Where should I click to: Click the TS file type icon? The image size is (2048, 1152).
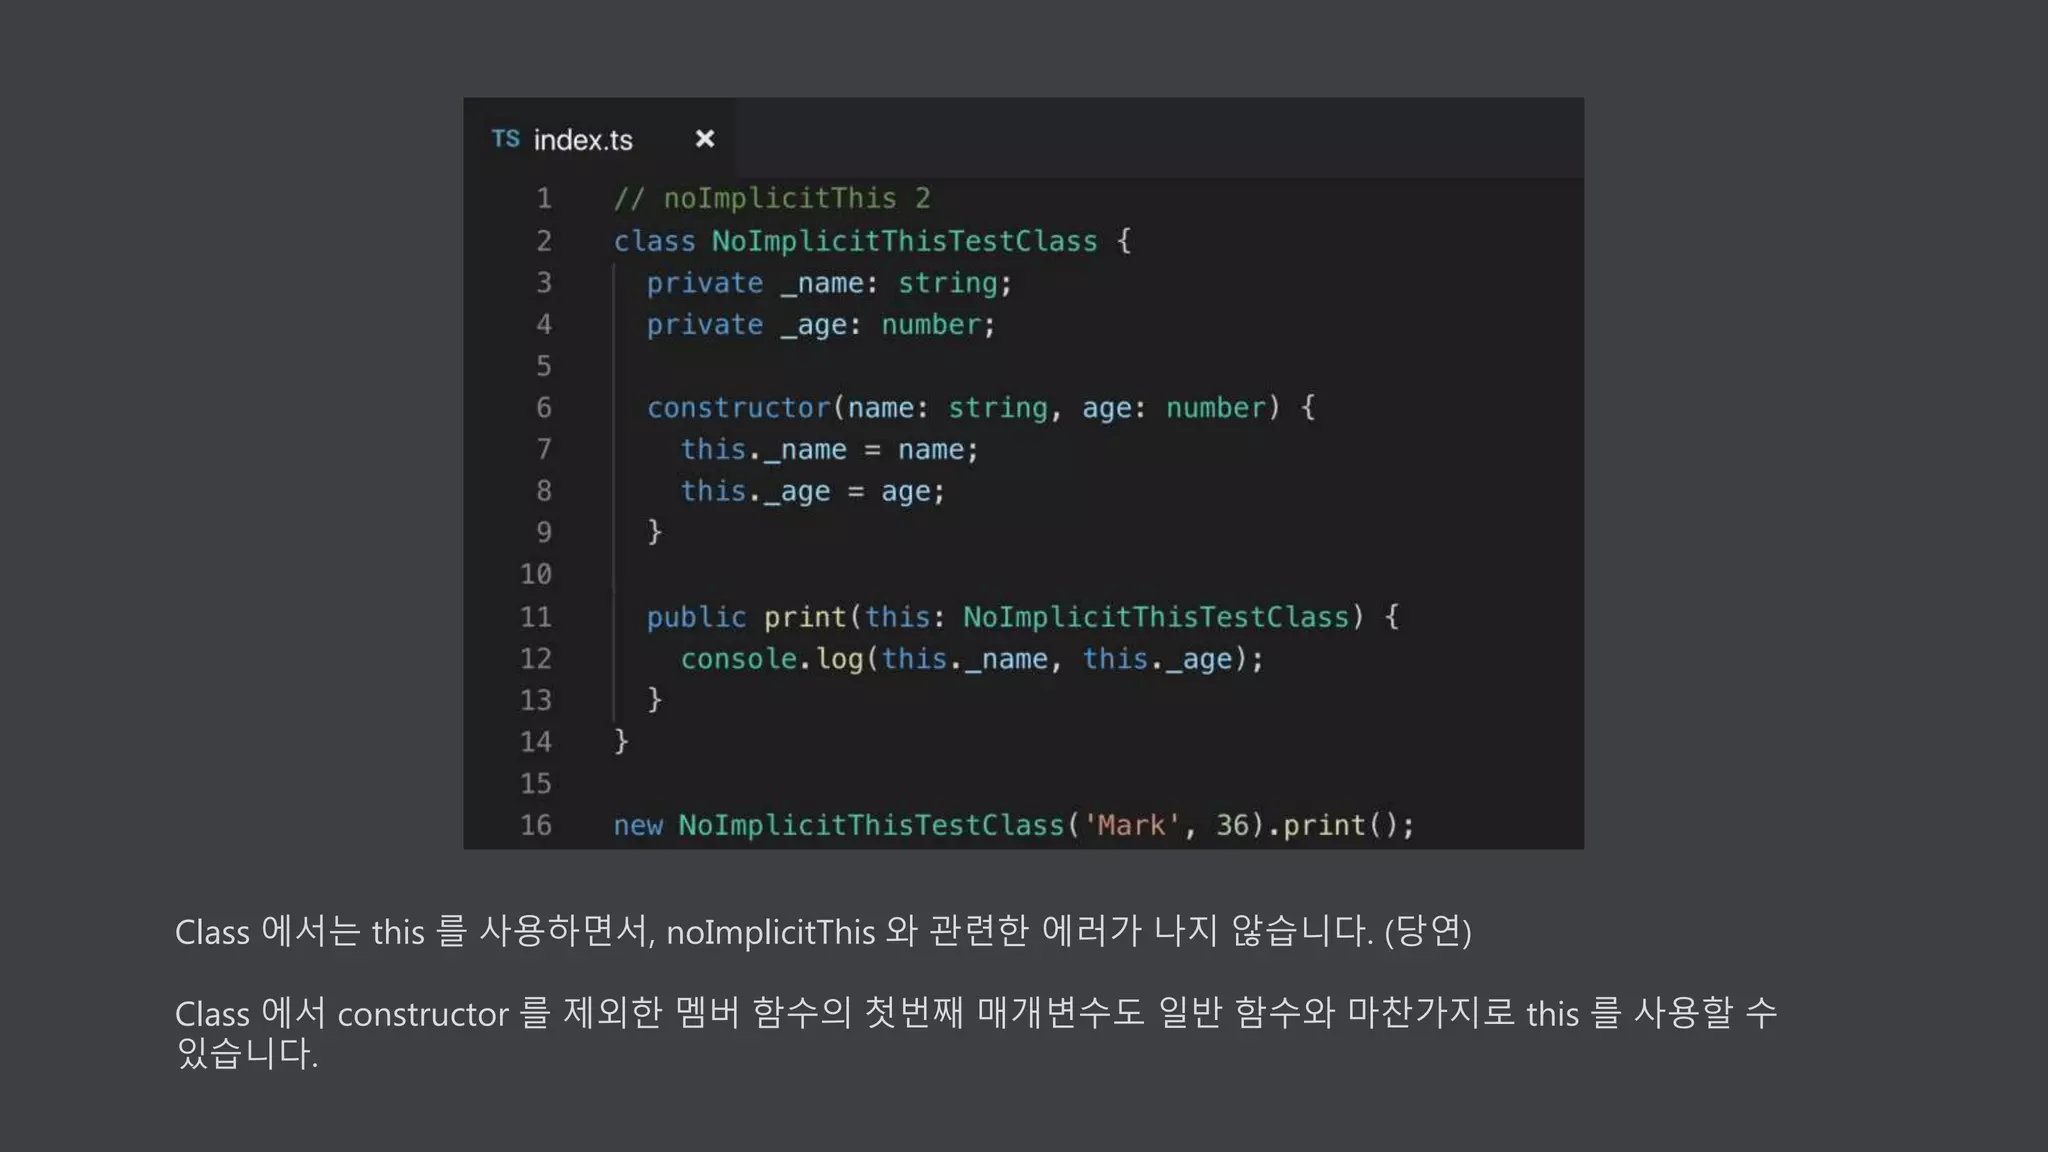[x=505, y=139]
